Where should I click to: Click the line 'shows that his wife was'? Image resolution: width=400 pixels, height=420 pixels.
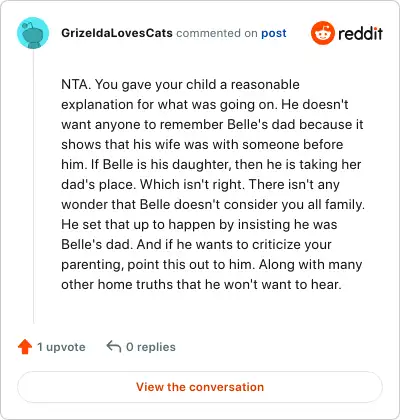pyautogui.click(x=202, y=144)
